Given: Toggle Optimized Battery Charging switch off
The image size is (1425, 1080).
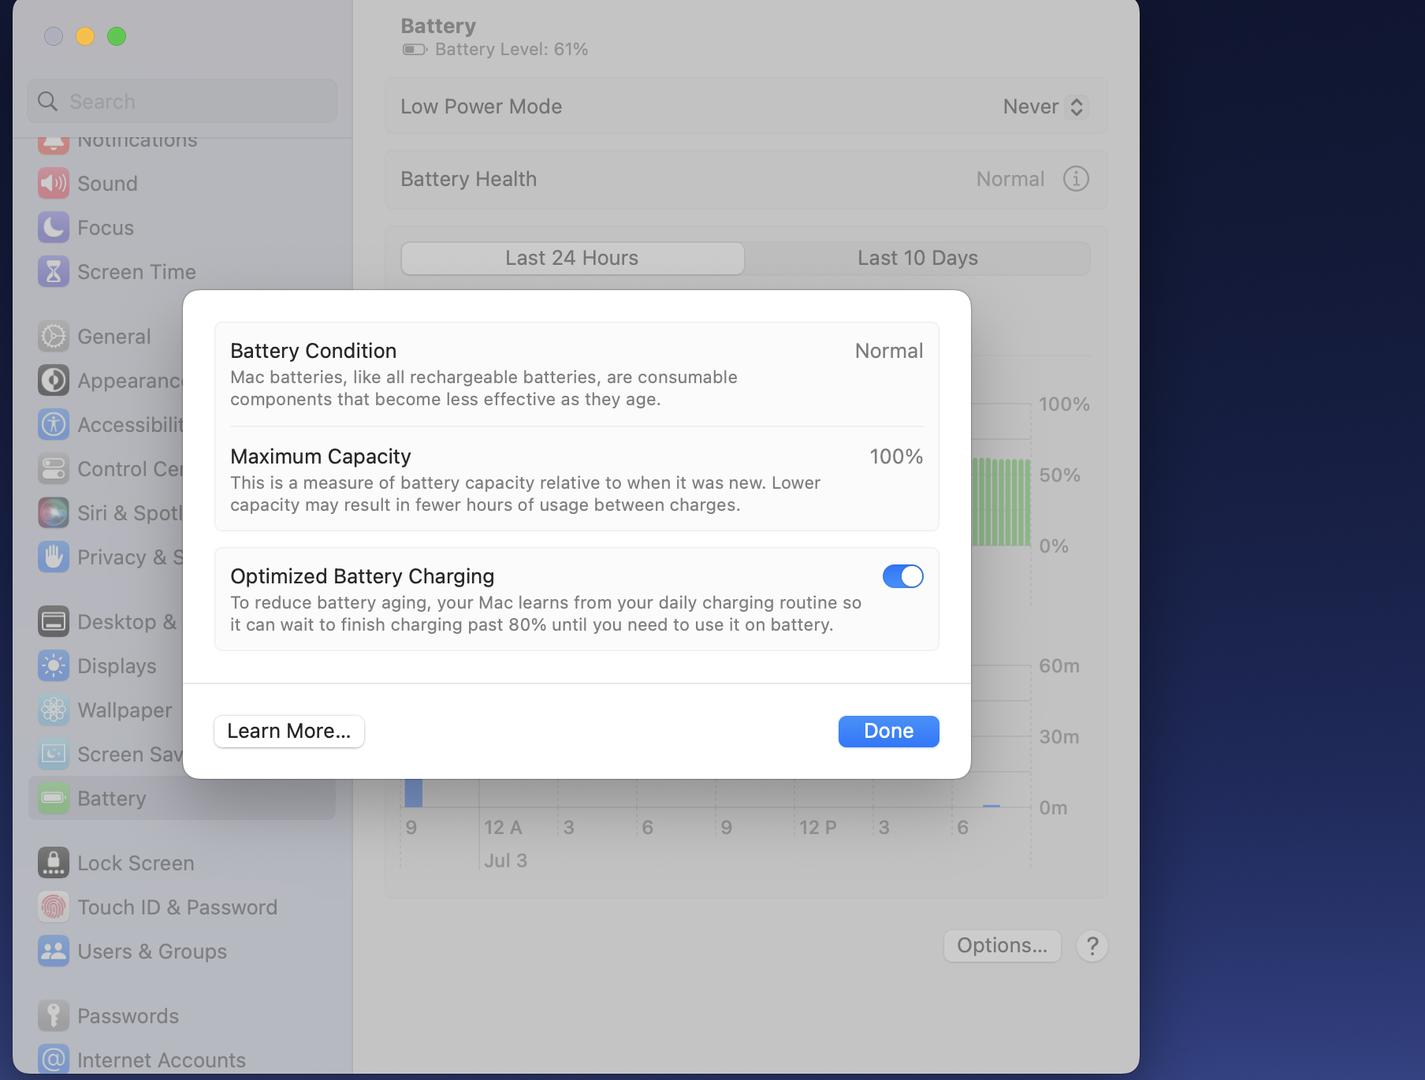Looking at the screenshot, I should [x=902, y=576].
